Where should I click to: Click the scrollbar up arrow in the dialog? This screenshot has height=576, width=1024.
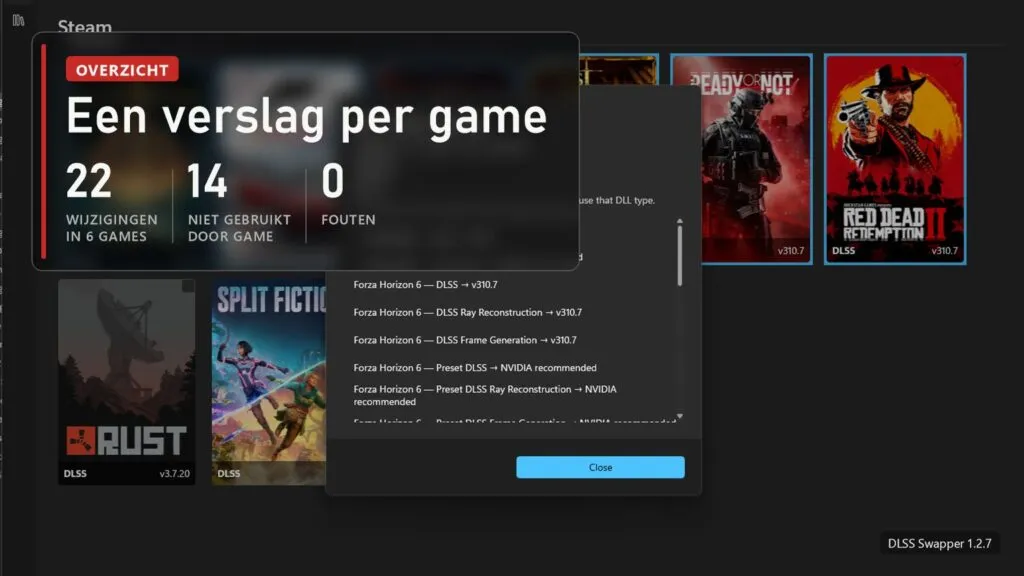[680, 221]
